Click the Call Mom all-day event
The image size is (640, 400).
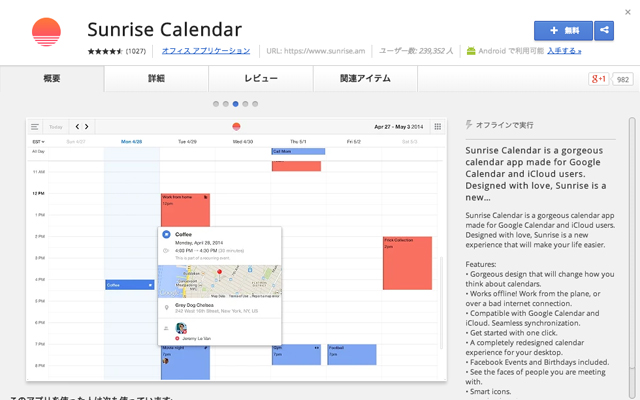(298, 151)
